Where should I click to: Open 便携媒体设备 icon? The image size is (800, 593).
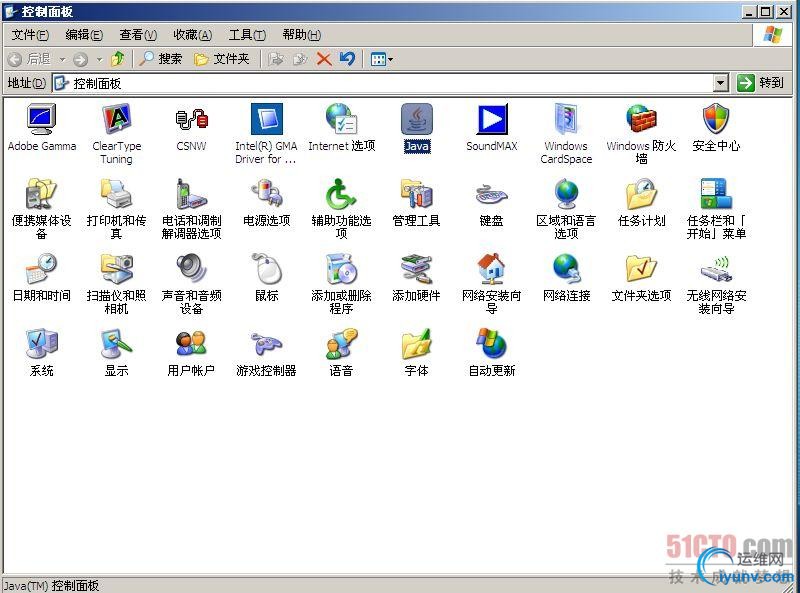coord(42,194)
